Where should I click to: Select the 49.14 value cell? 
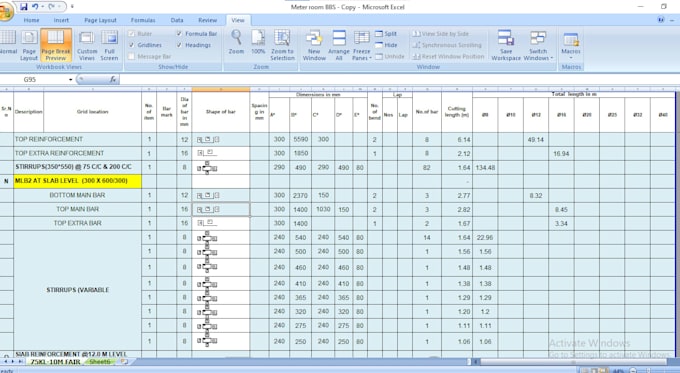(x=536, y=140)
